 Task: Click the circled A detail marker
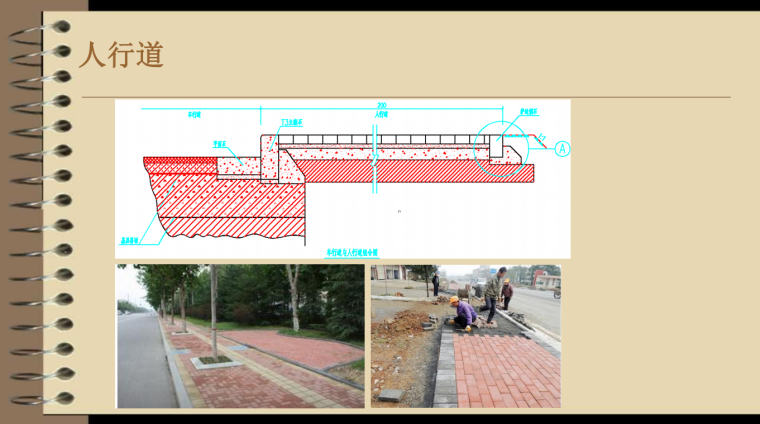562,149
